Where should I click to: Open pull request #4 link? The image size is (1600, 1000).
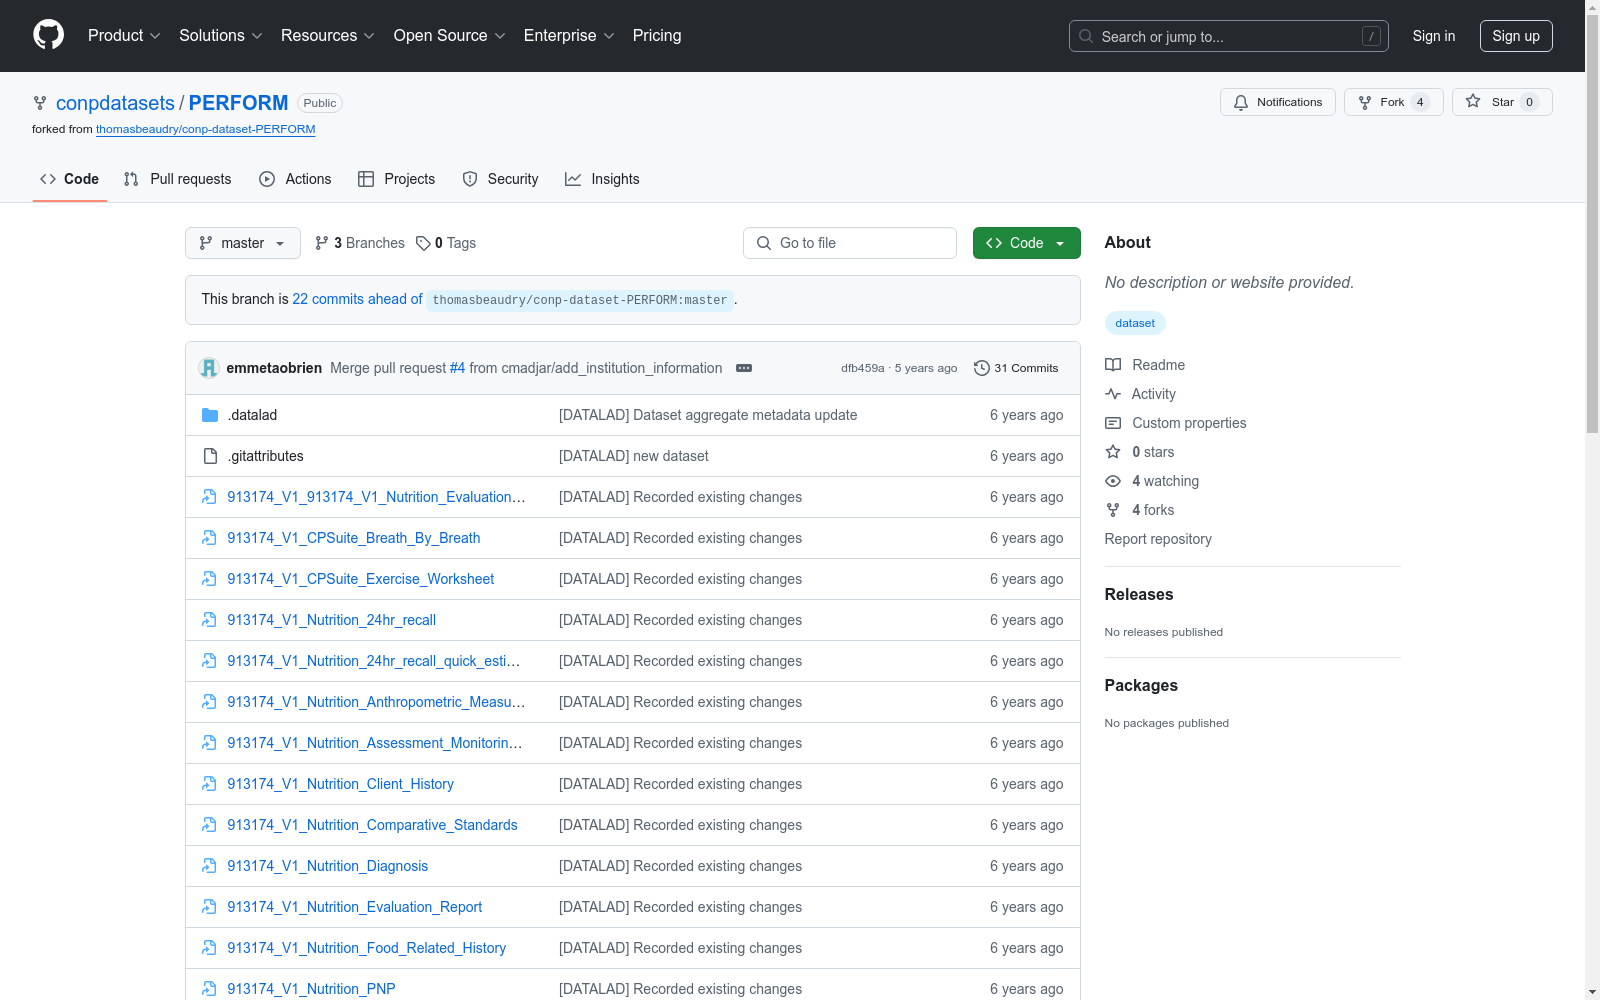[x=457, y=368]
